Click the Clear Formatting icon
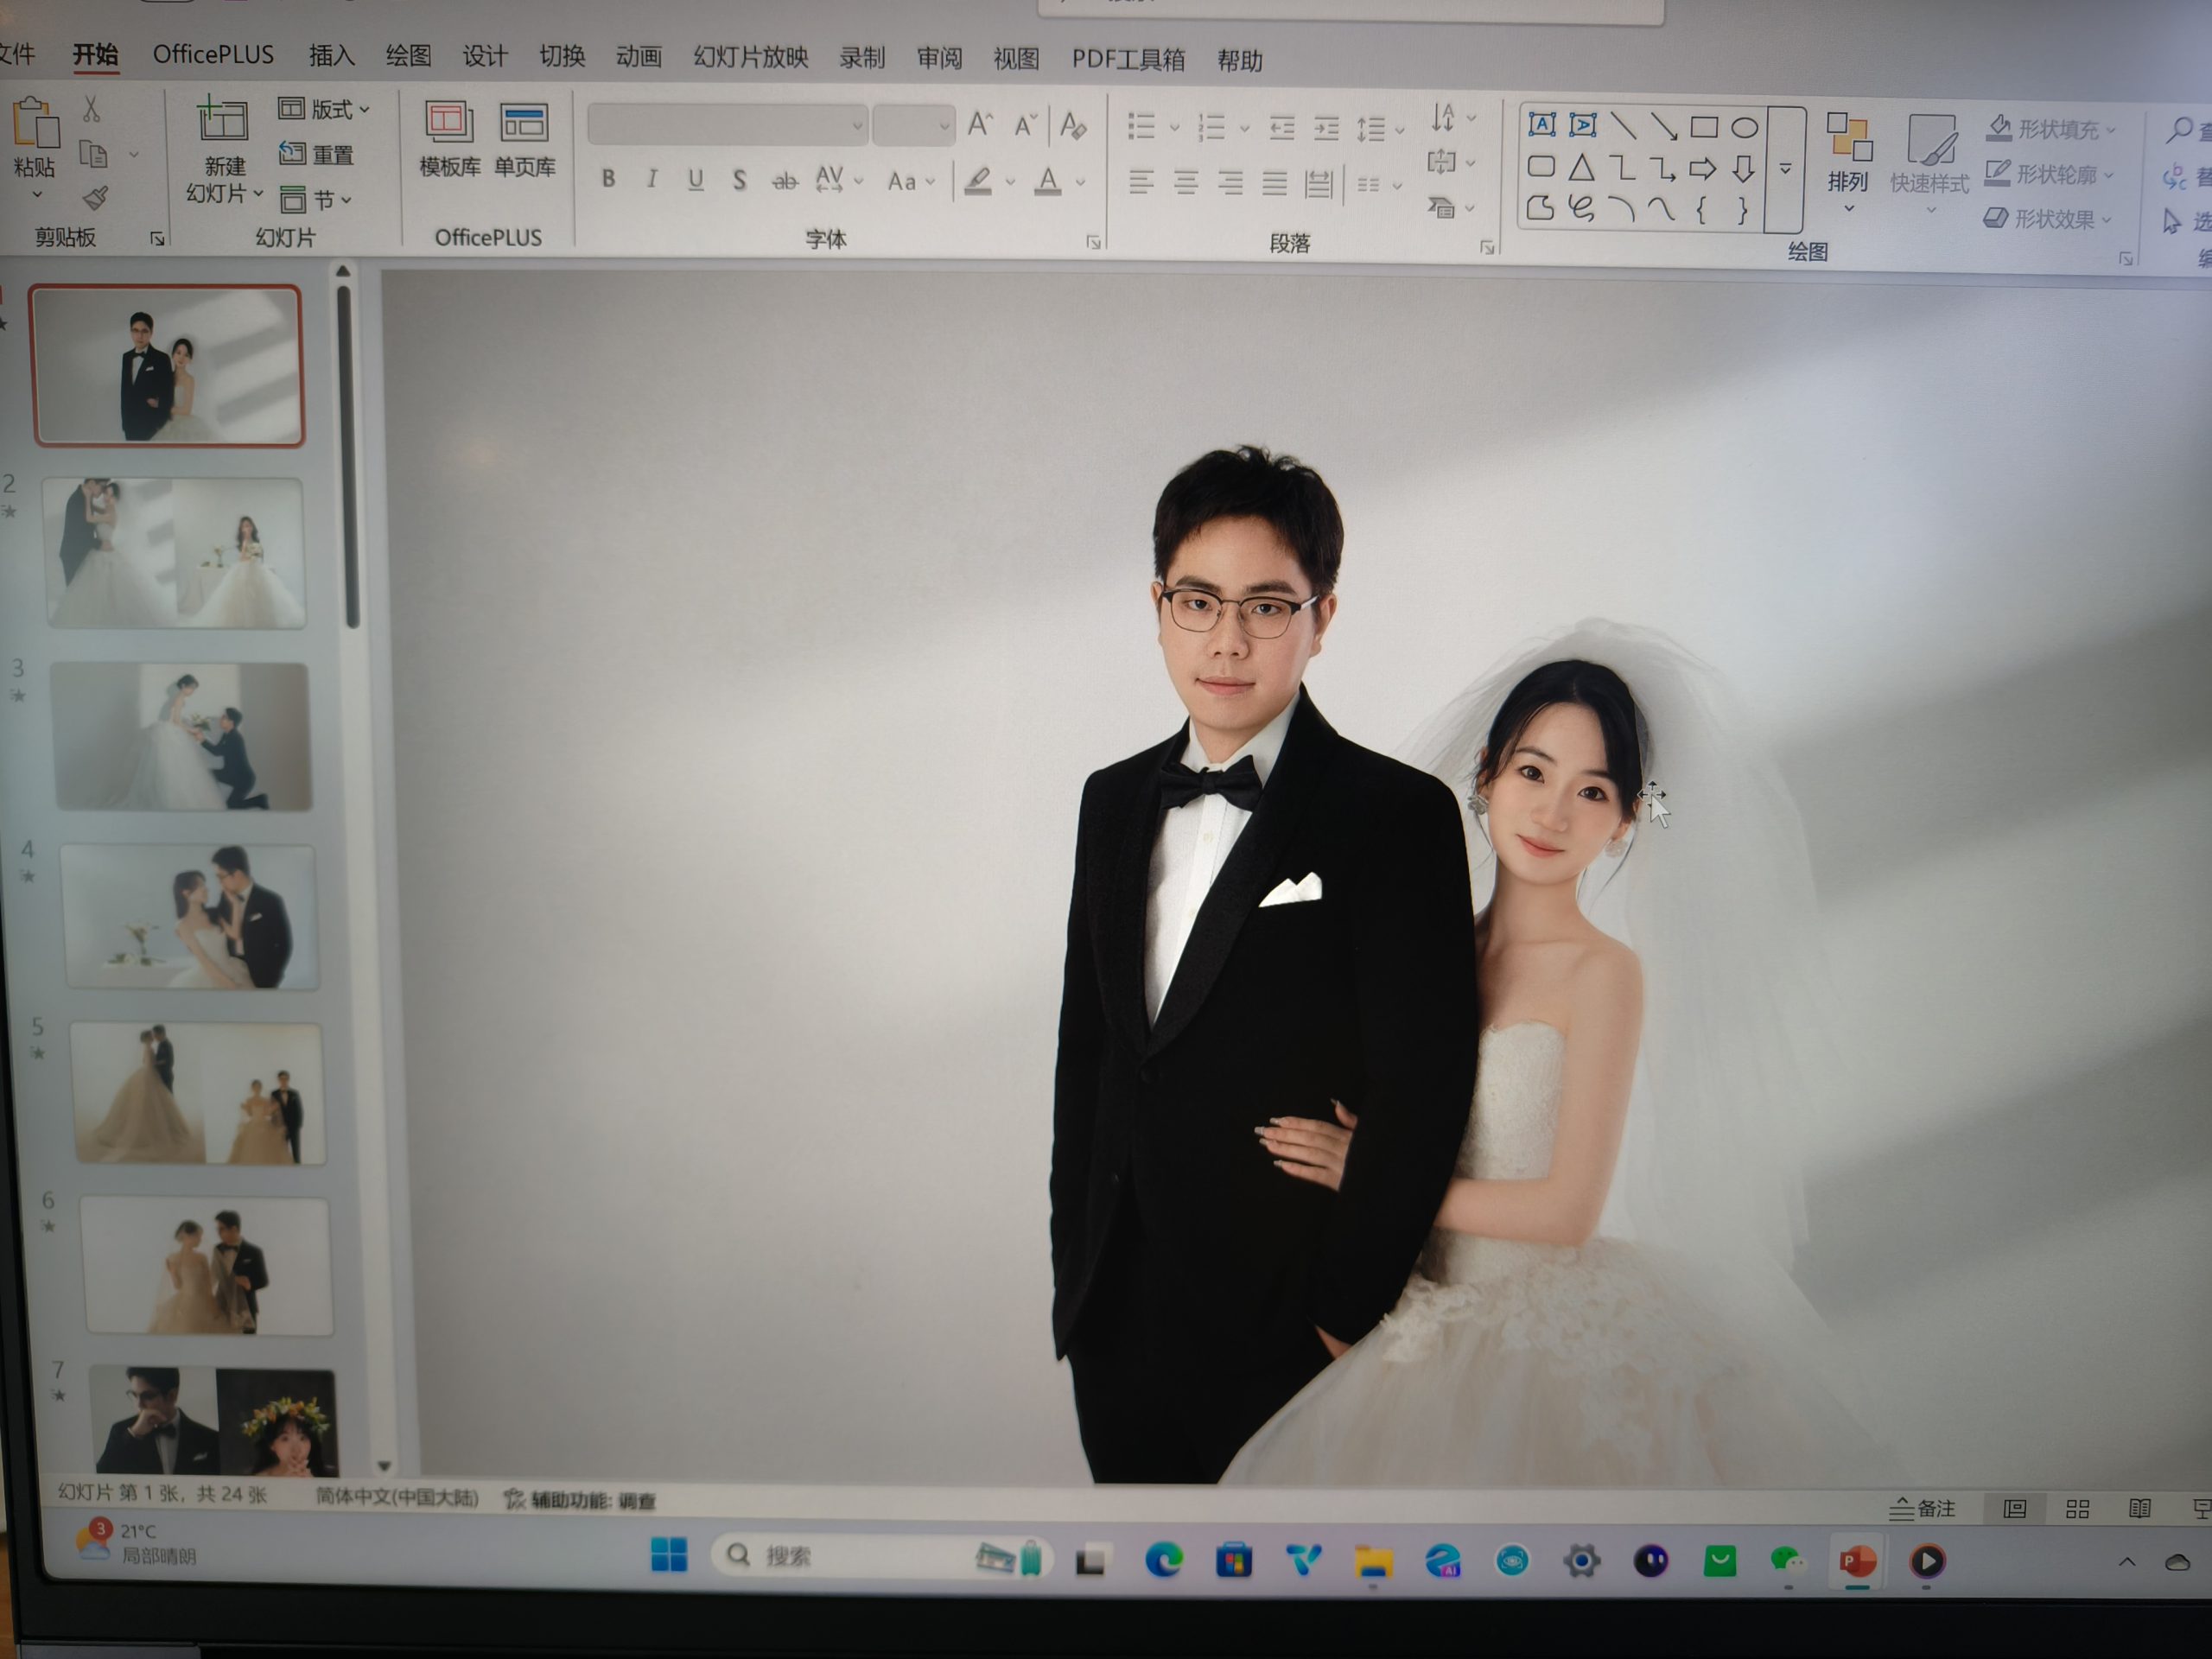Viewport: 2212px width, 1659px height. 1073,126
